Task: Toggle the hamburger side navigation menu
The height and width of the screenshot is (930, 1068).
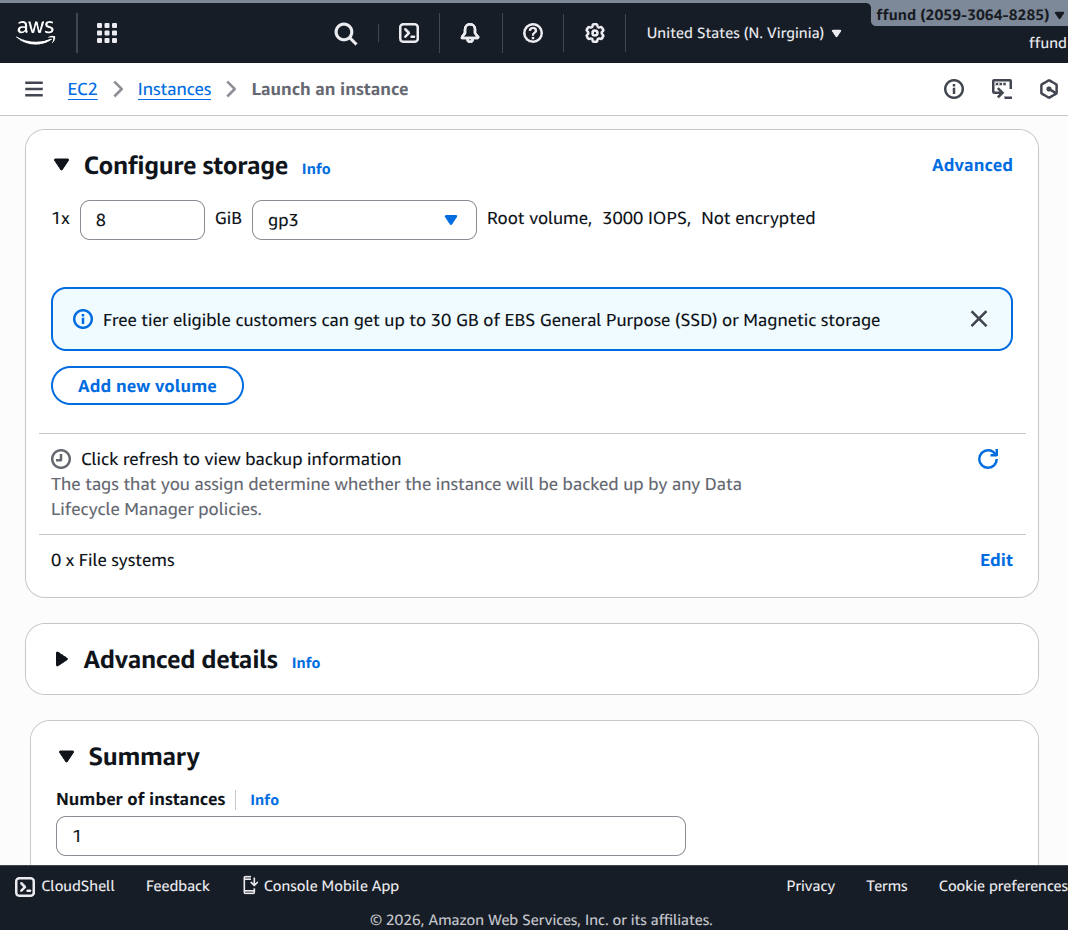Action: coord(34,89)
